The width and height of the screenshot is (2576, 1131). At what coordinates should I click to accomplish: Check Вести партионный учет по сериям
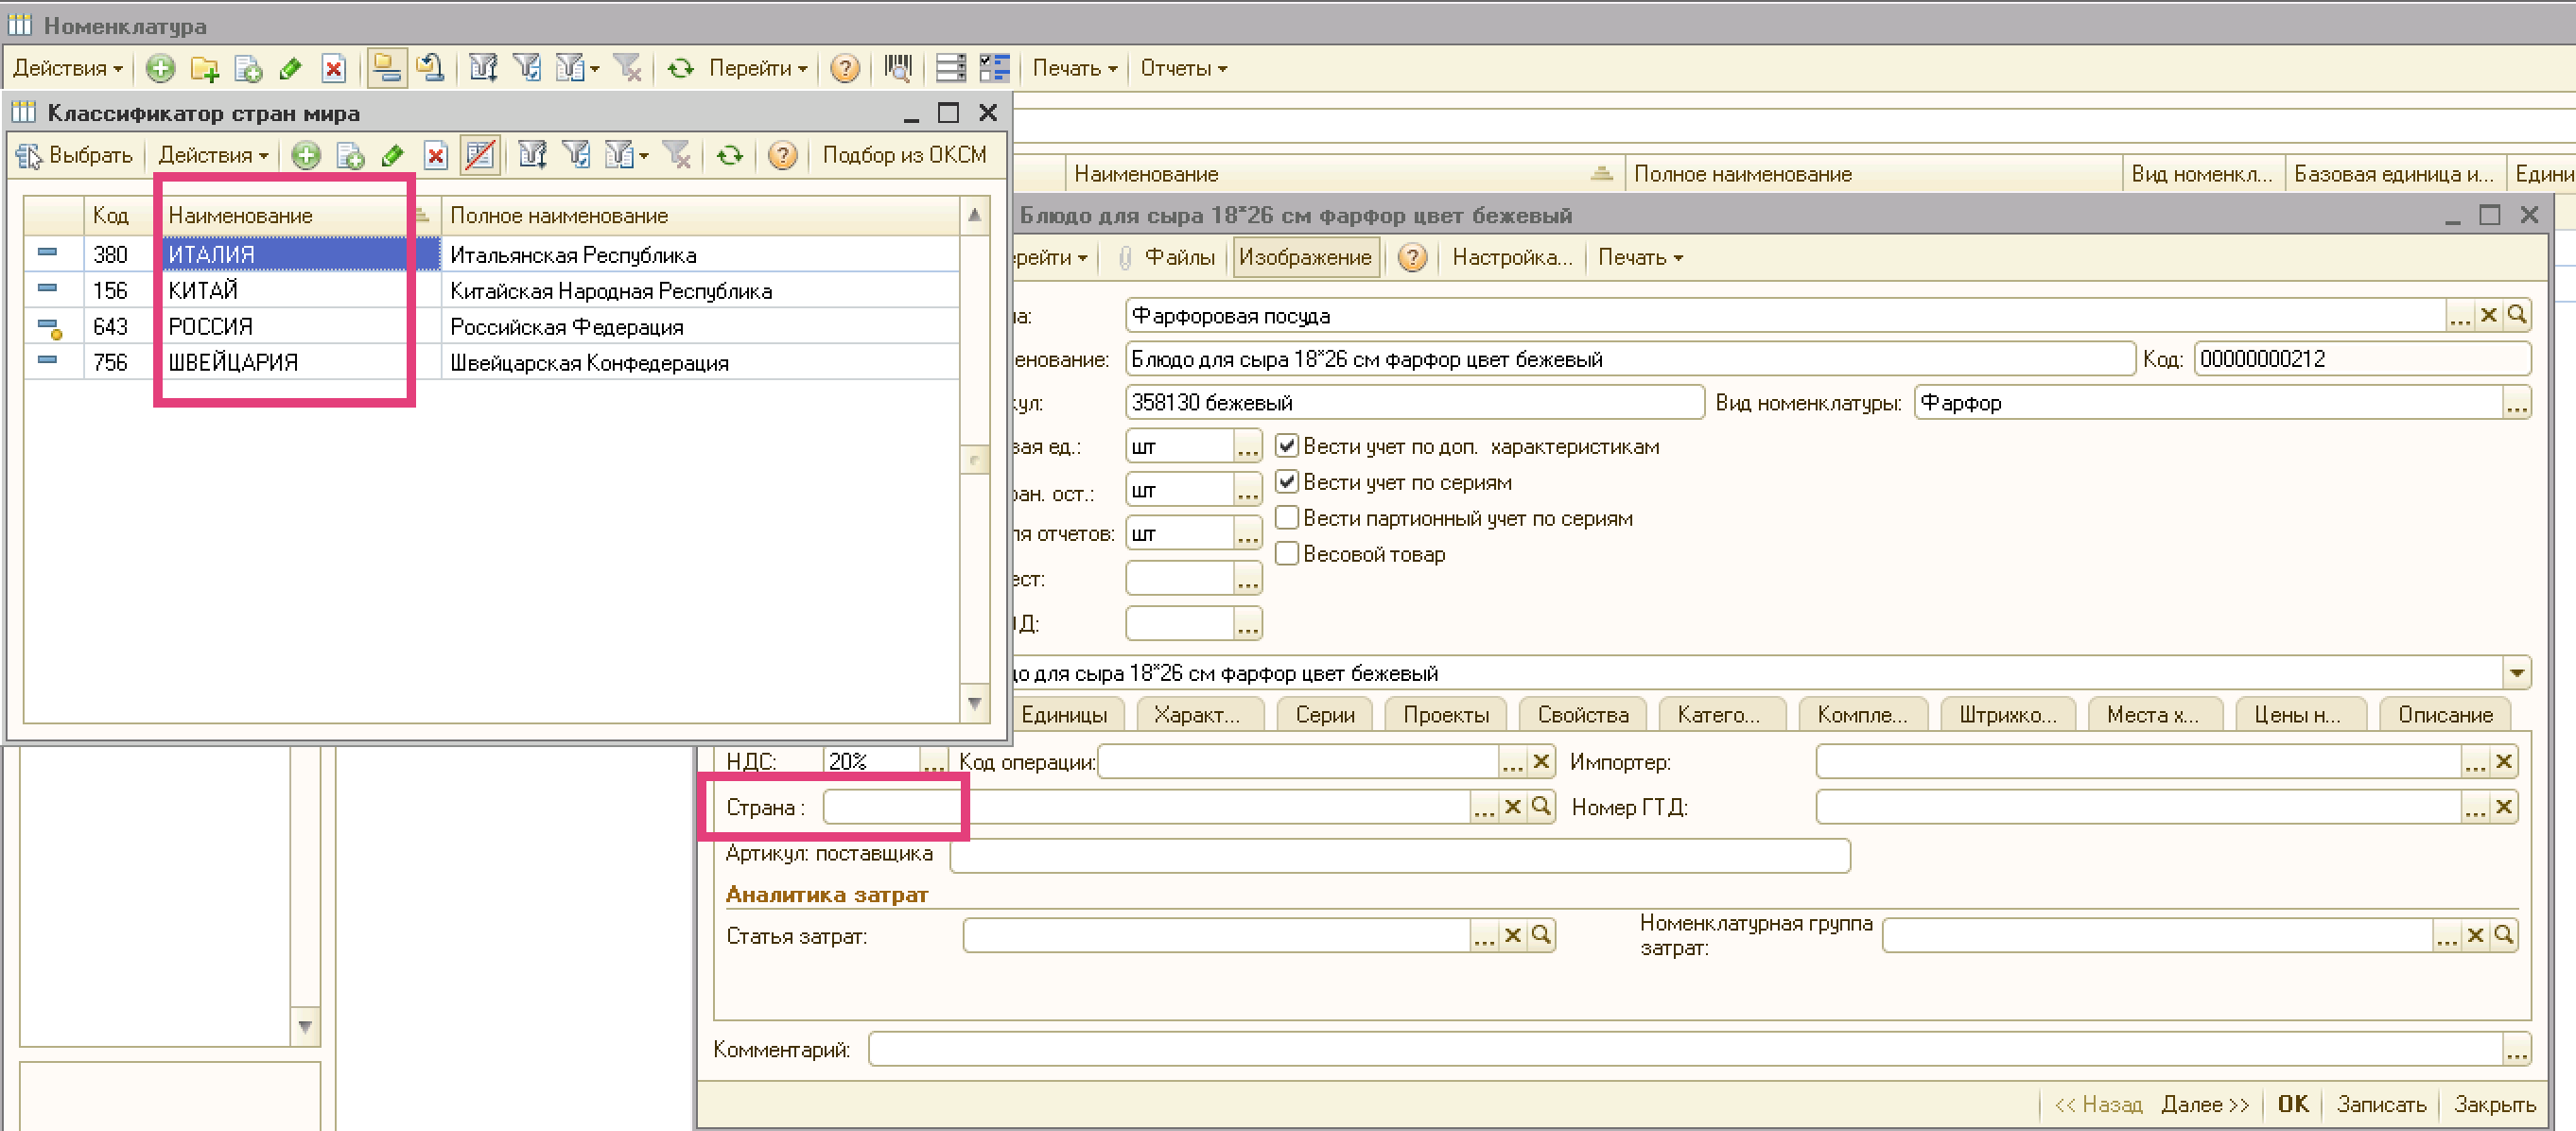(1287, 518)
